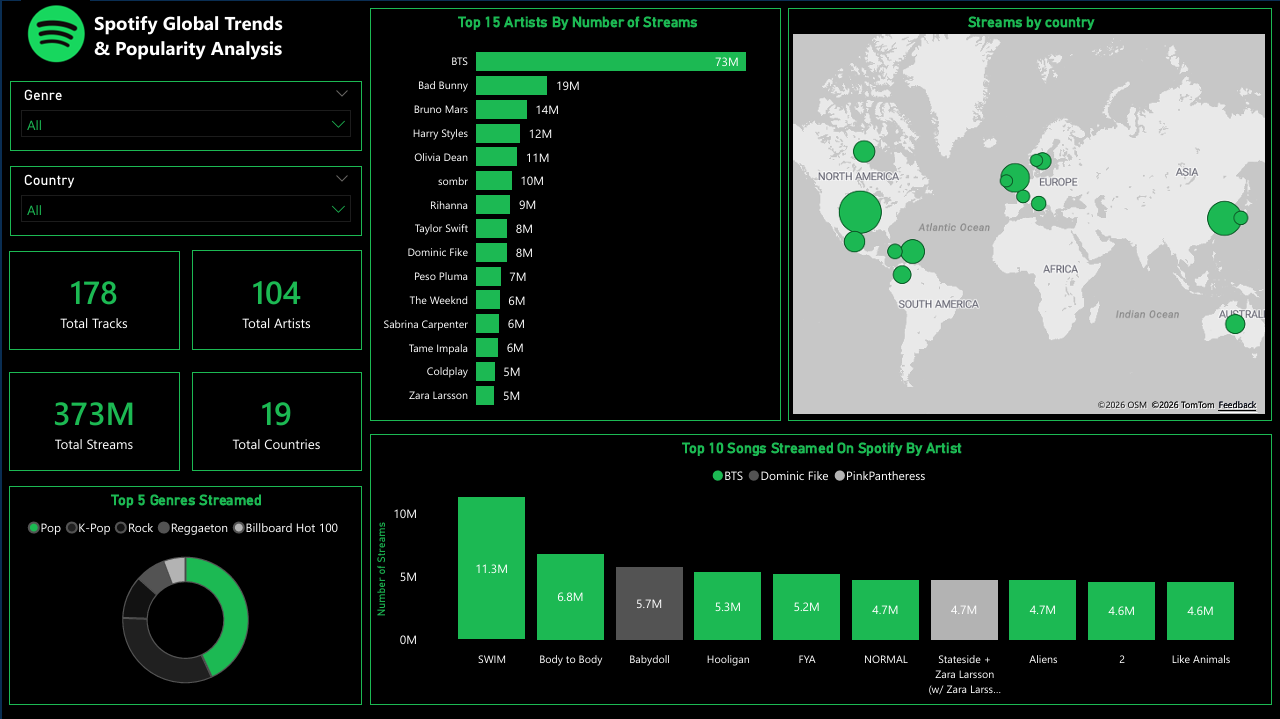Click the song column labeled 2
This screenshot has height=719, width=1280.
1121,611
